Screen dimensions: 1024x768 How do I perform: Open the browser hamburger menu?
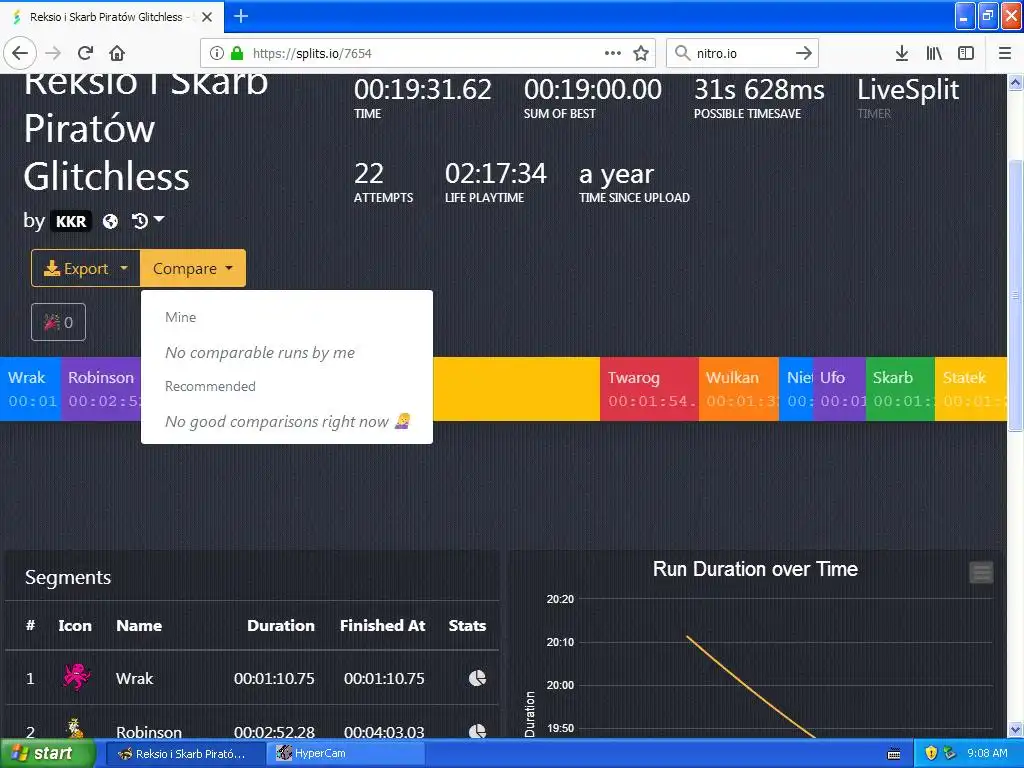(1005, 53)
